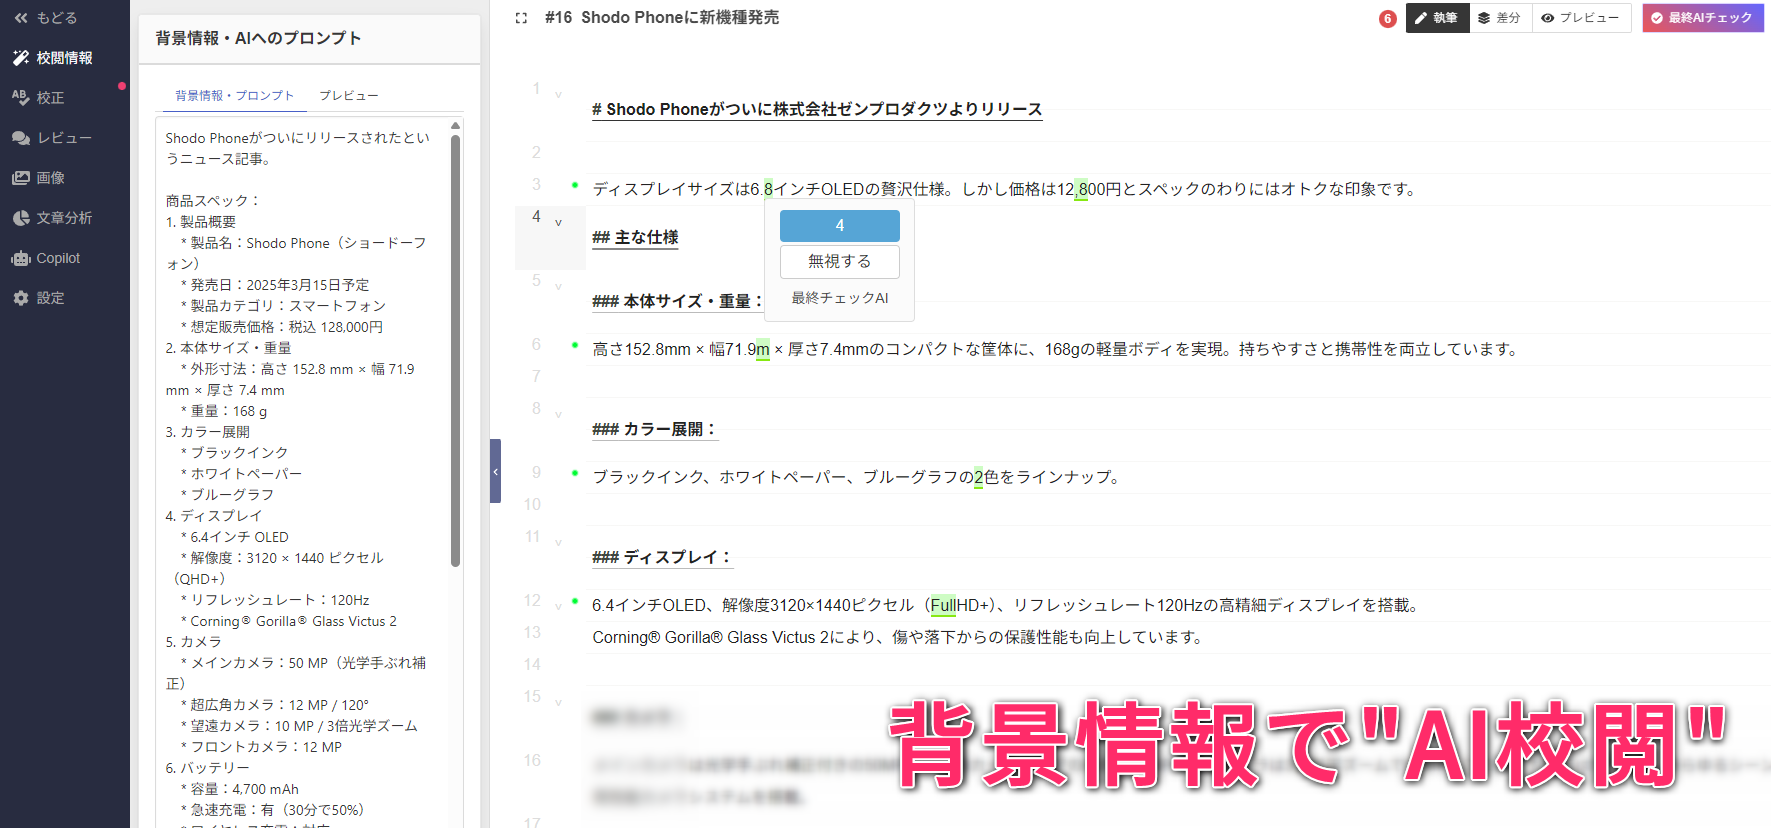Fold 本体サイズ・重量 section at line 5

(x=558, y=287)
